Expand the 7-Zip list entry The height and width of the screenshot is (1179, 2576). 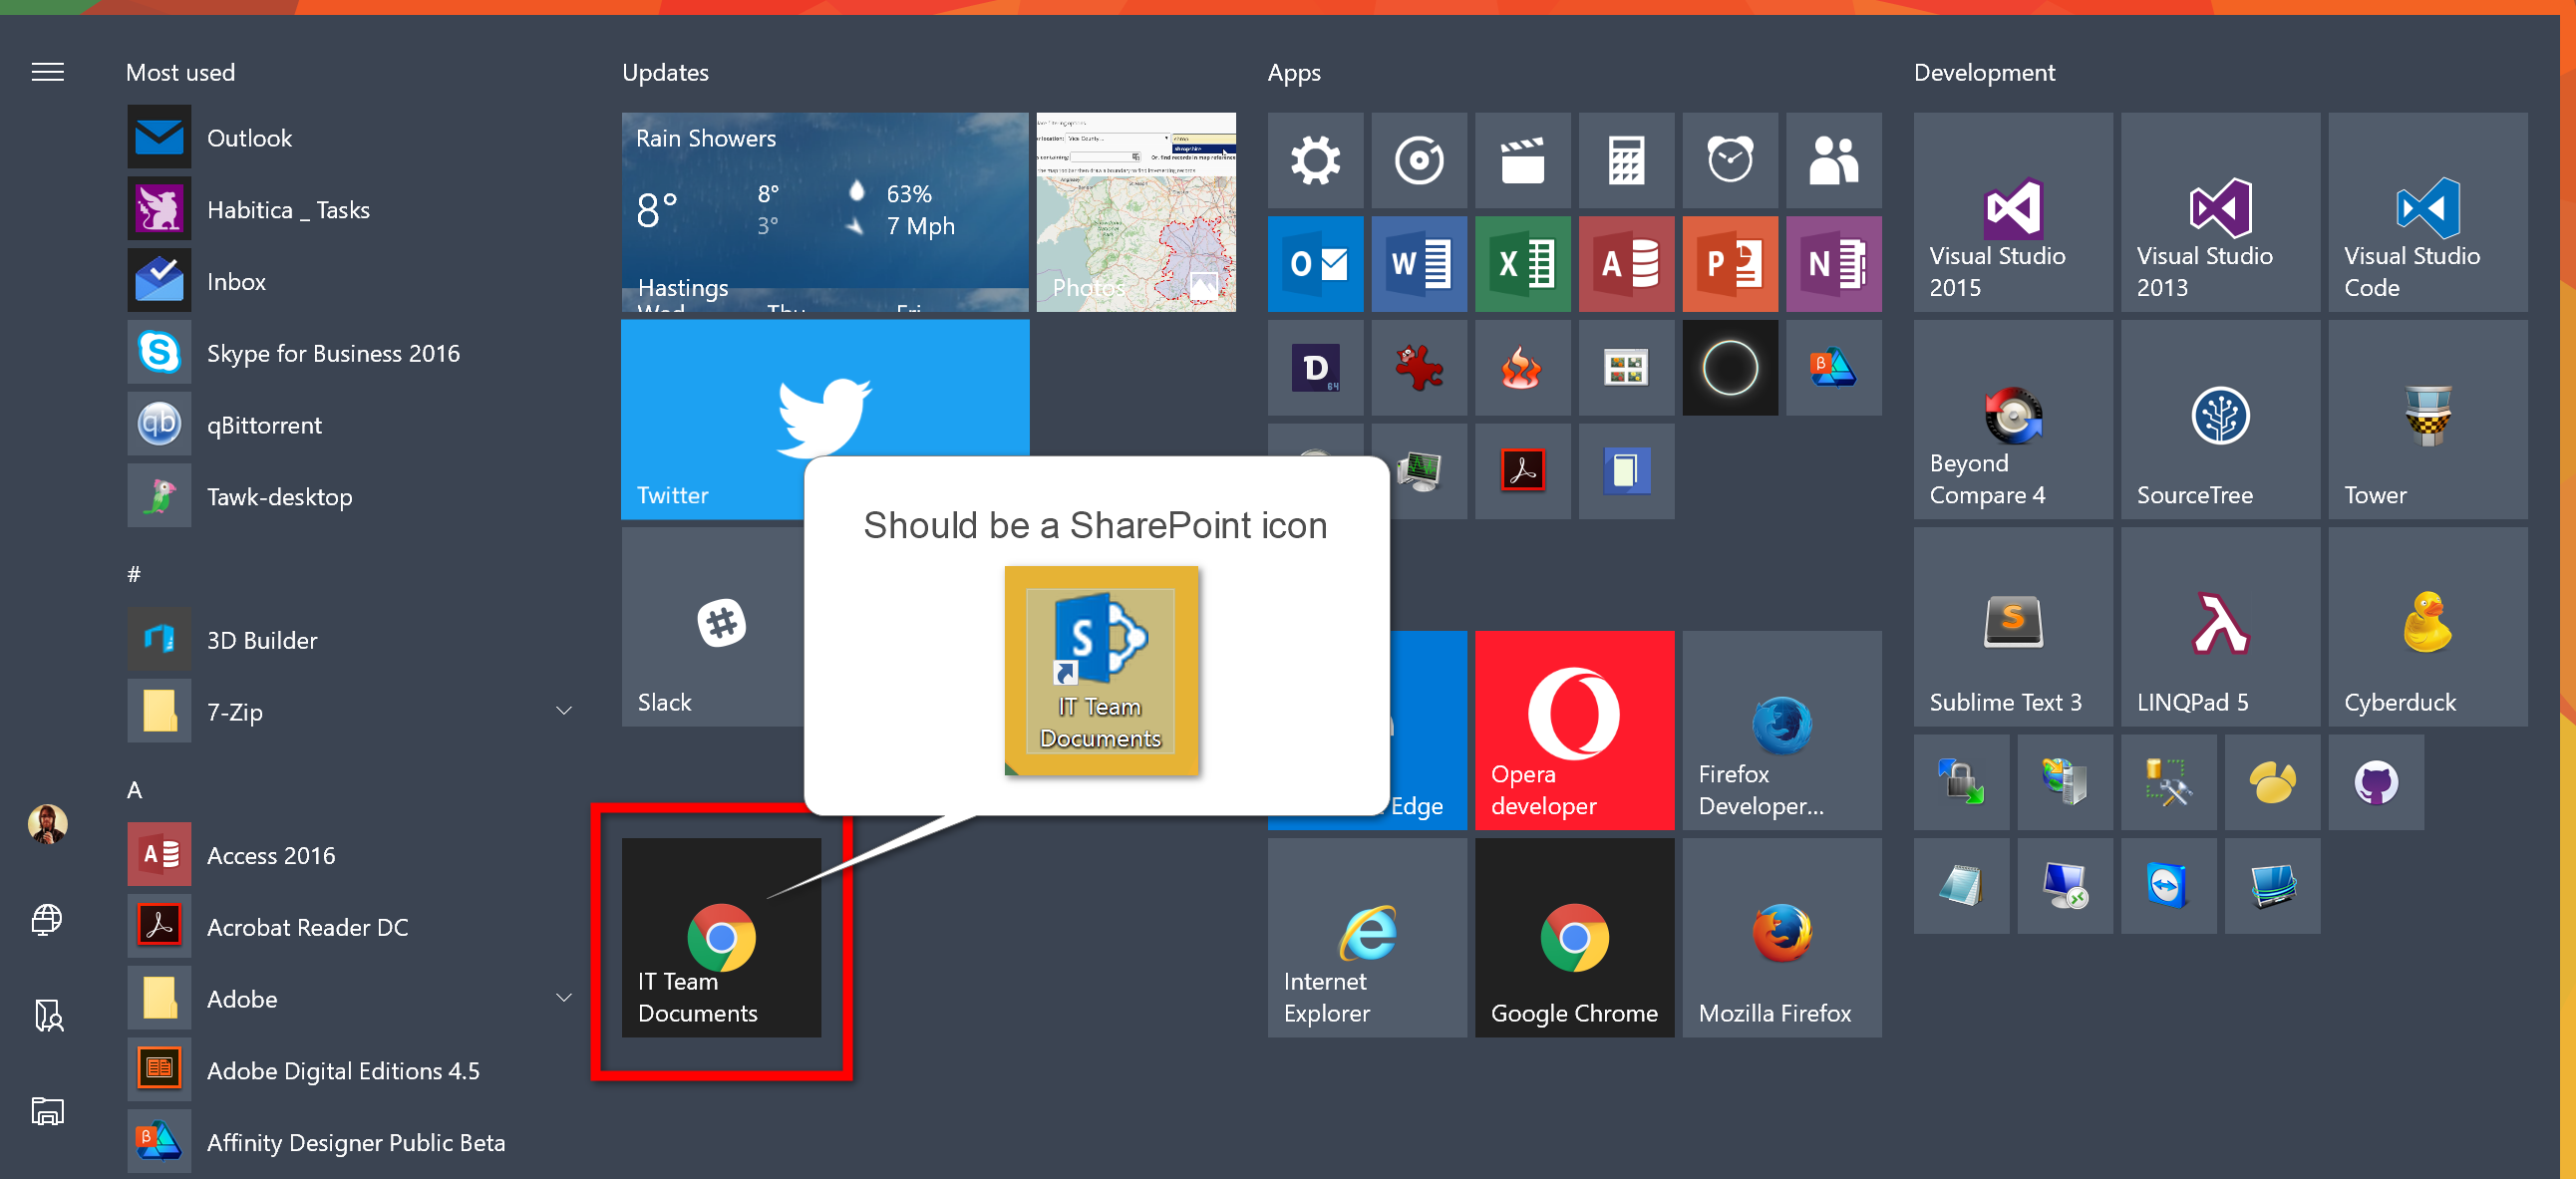(x=564, y=710)
